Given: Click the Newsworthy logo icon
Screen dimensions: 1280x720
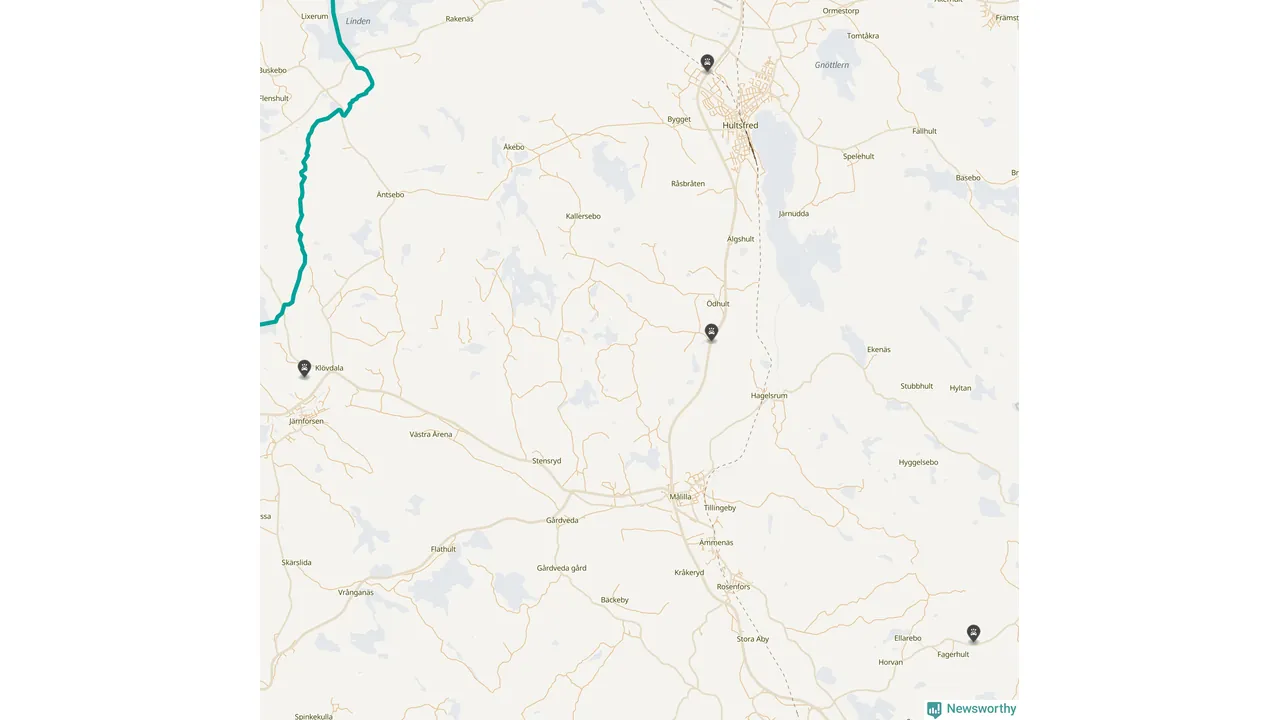Looking at the screenshot, I should (934, 709).
